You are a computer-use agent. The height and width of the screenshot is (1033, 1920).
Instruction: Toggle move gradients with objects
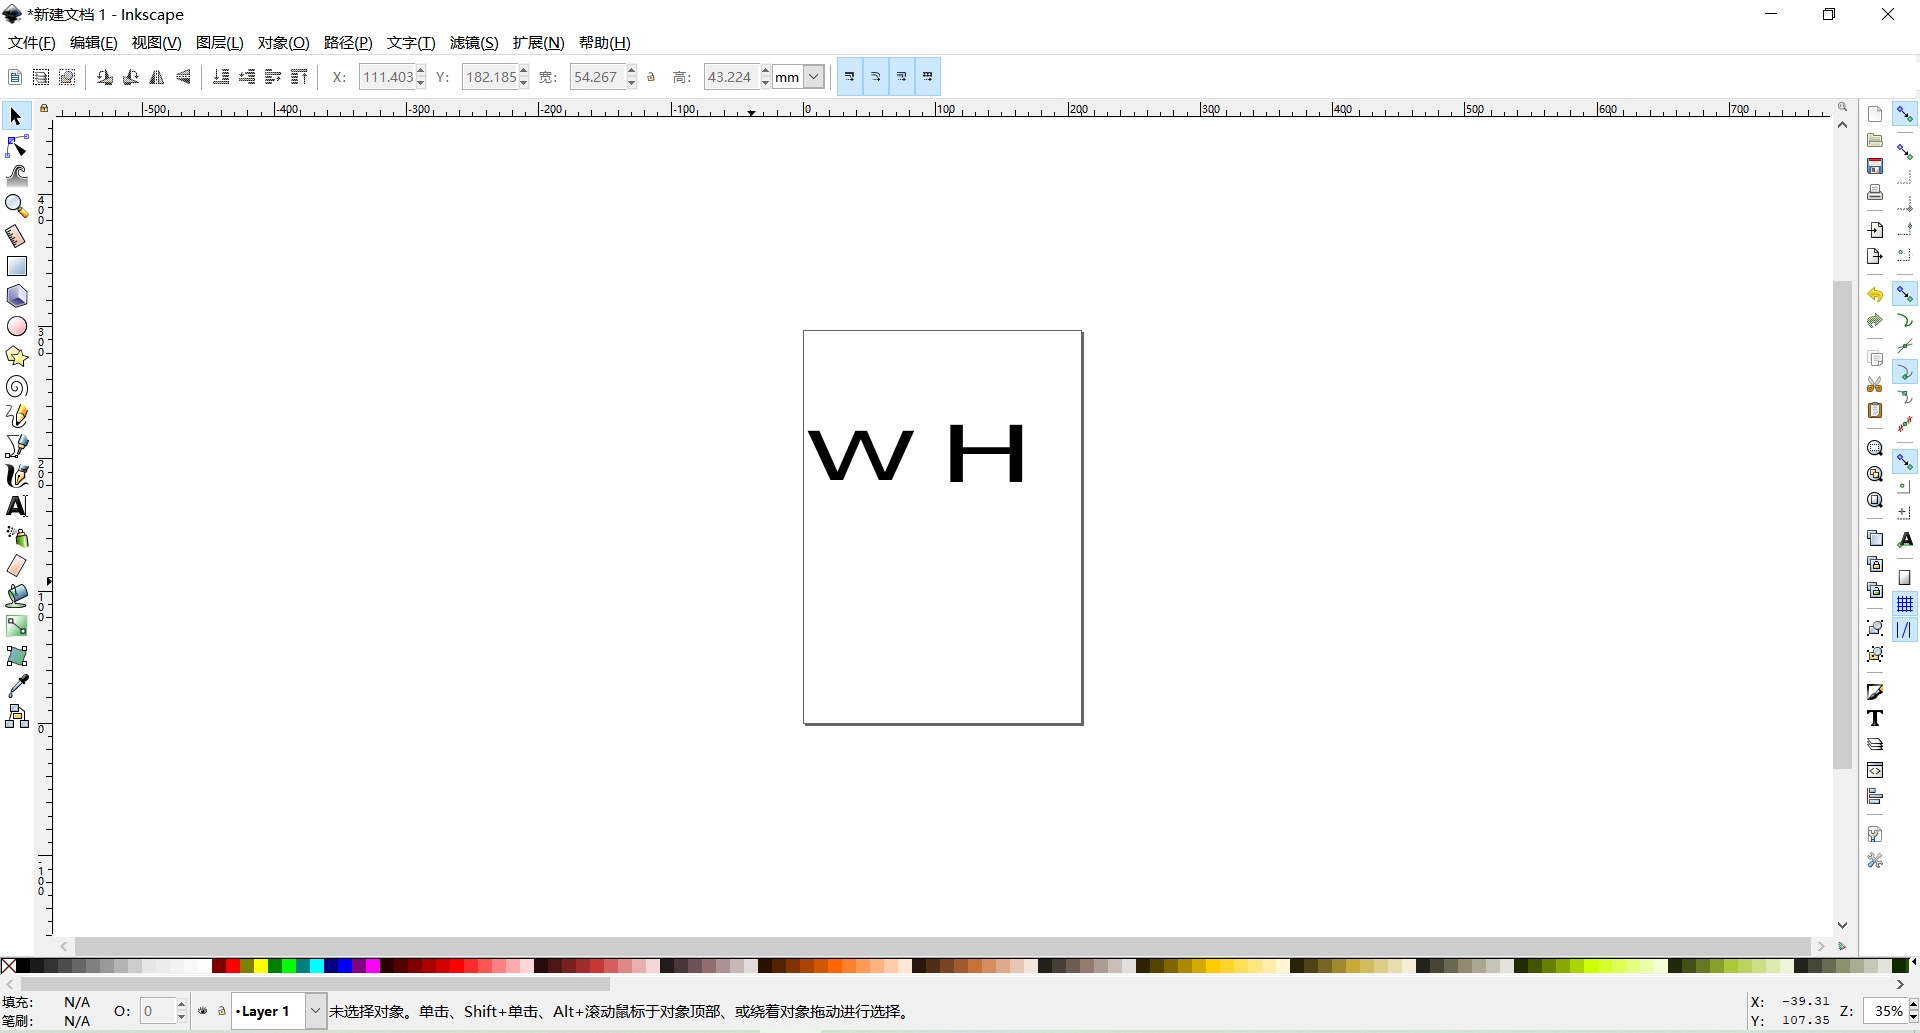pyautogui.click(x=902, y=77)
